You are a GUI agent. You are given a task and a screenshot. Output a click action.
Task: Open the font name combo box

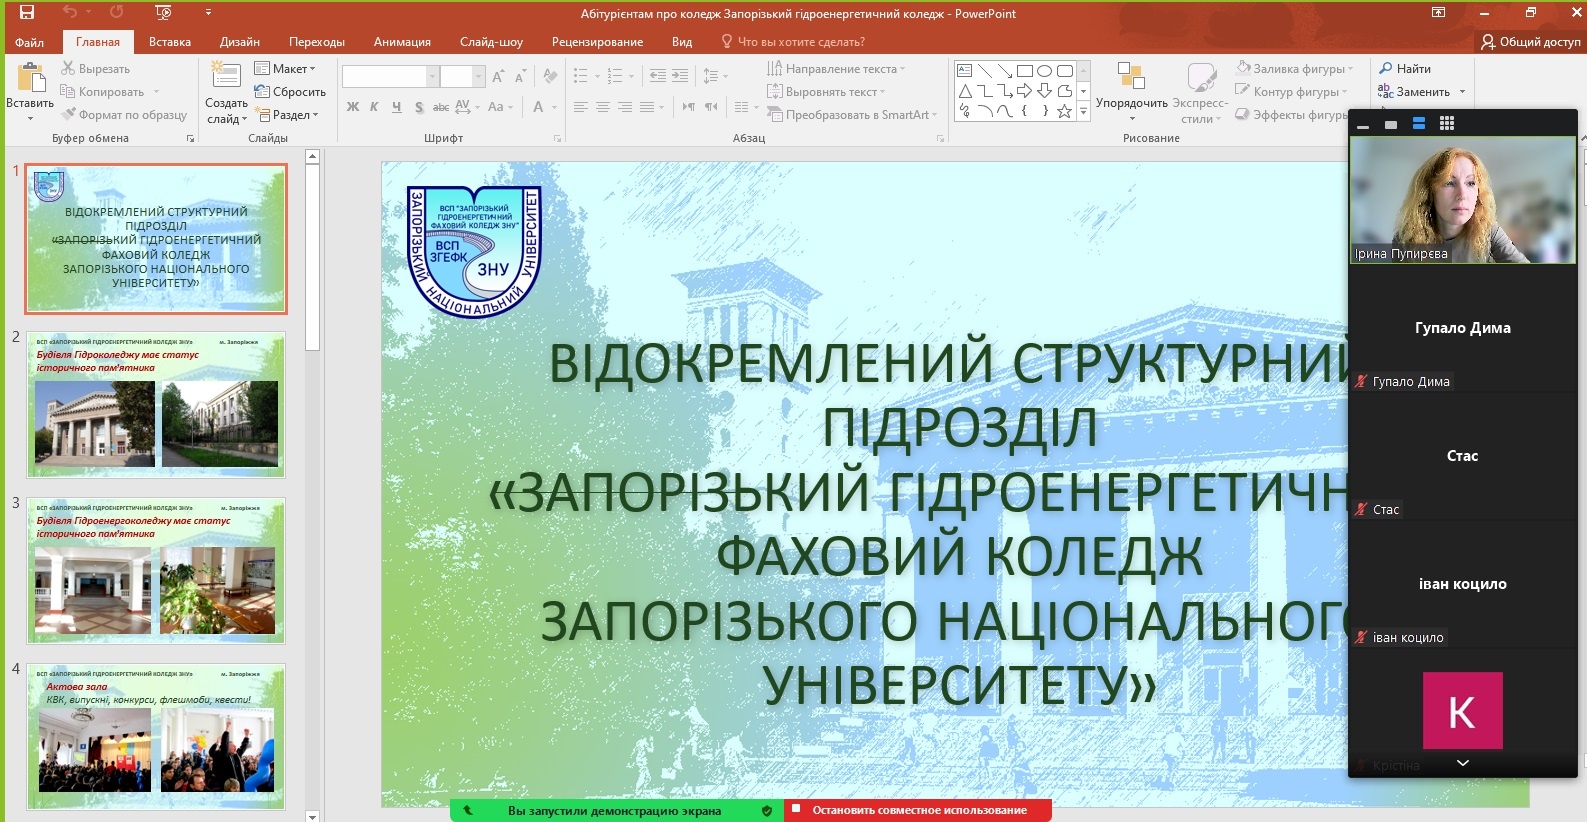tap(390, 76)
